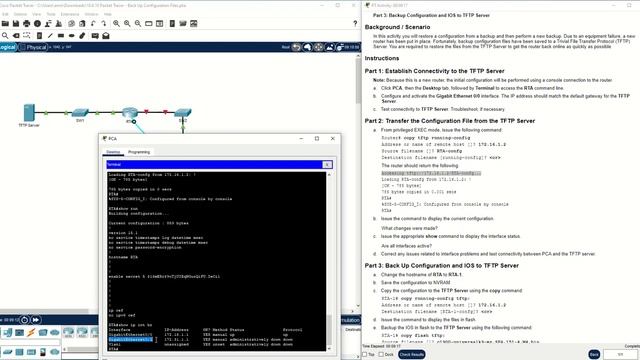Screen dimensions: 640x360
Task: Set tiled background image icon
Action: (329, 47)
